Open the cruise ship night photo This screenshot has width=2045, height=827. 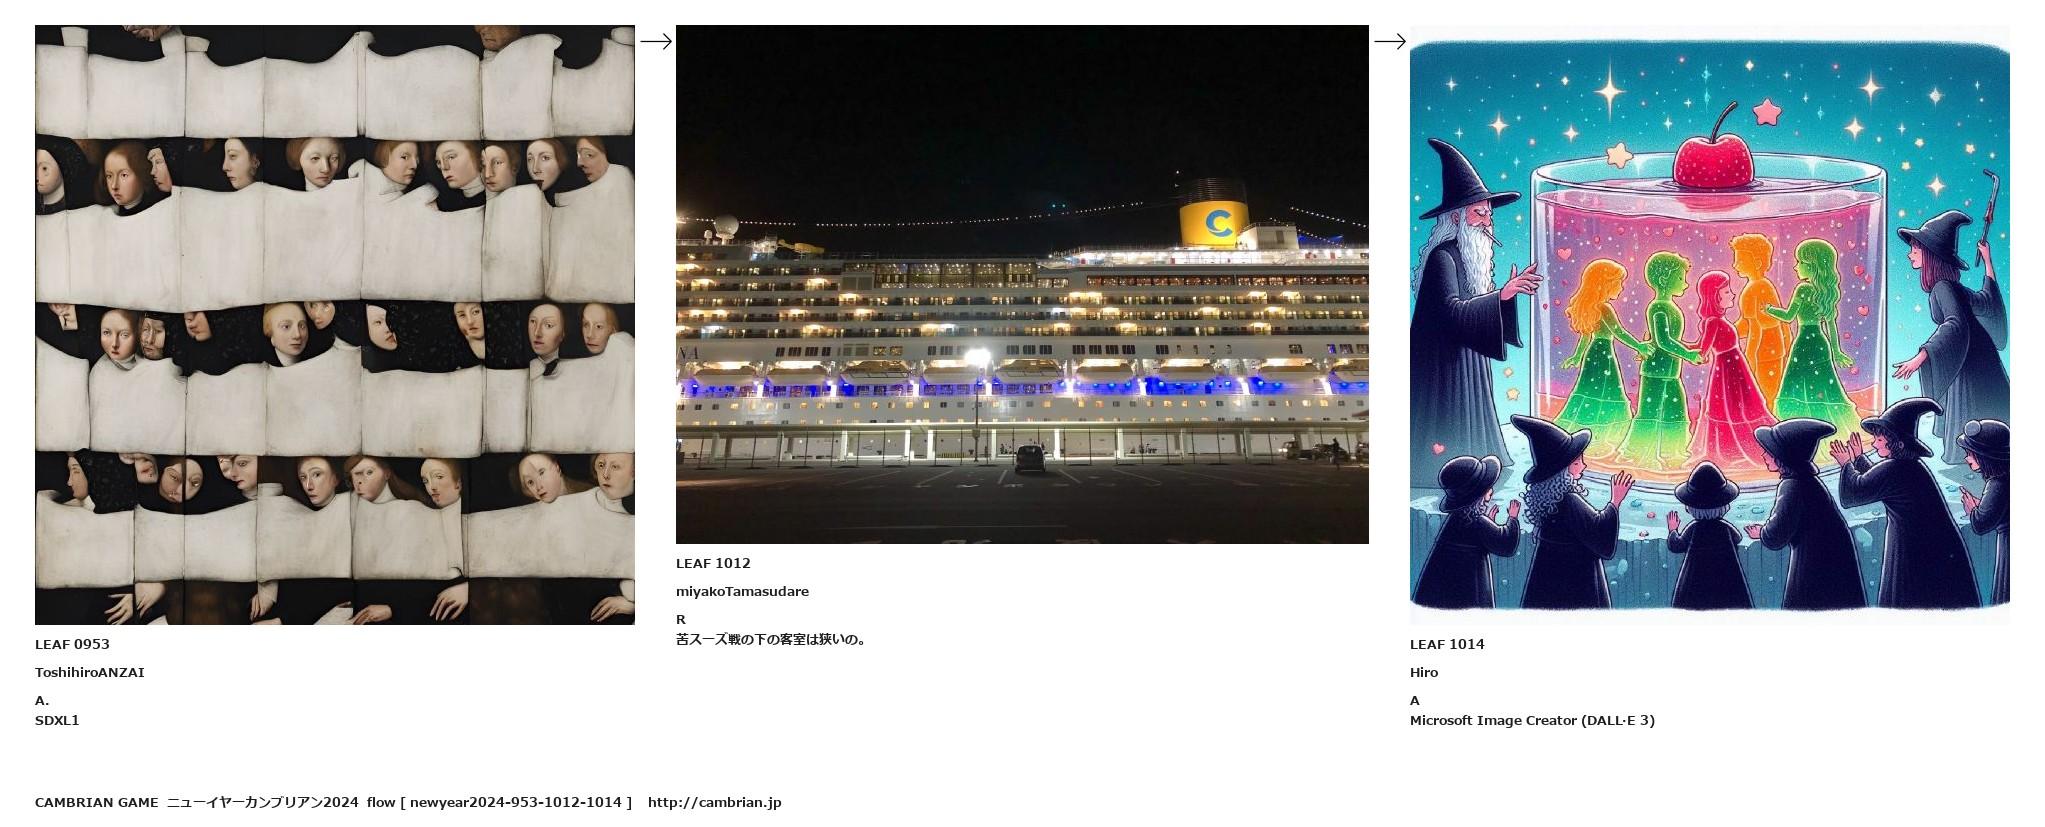(x=1022, y=284)
